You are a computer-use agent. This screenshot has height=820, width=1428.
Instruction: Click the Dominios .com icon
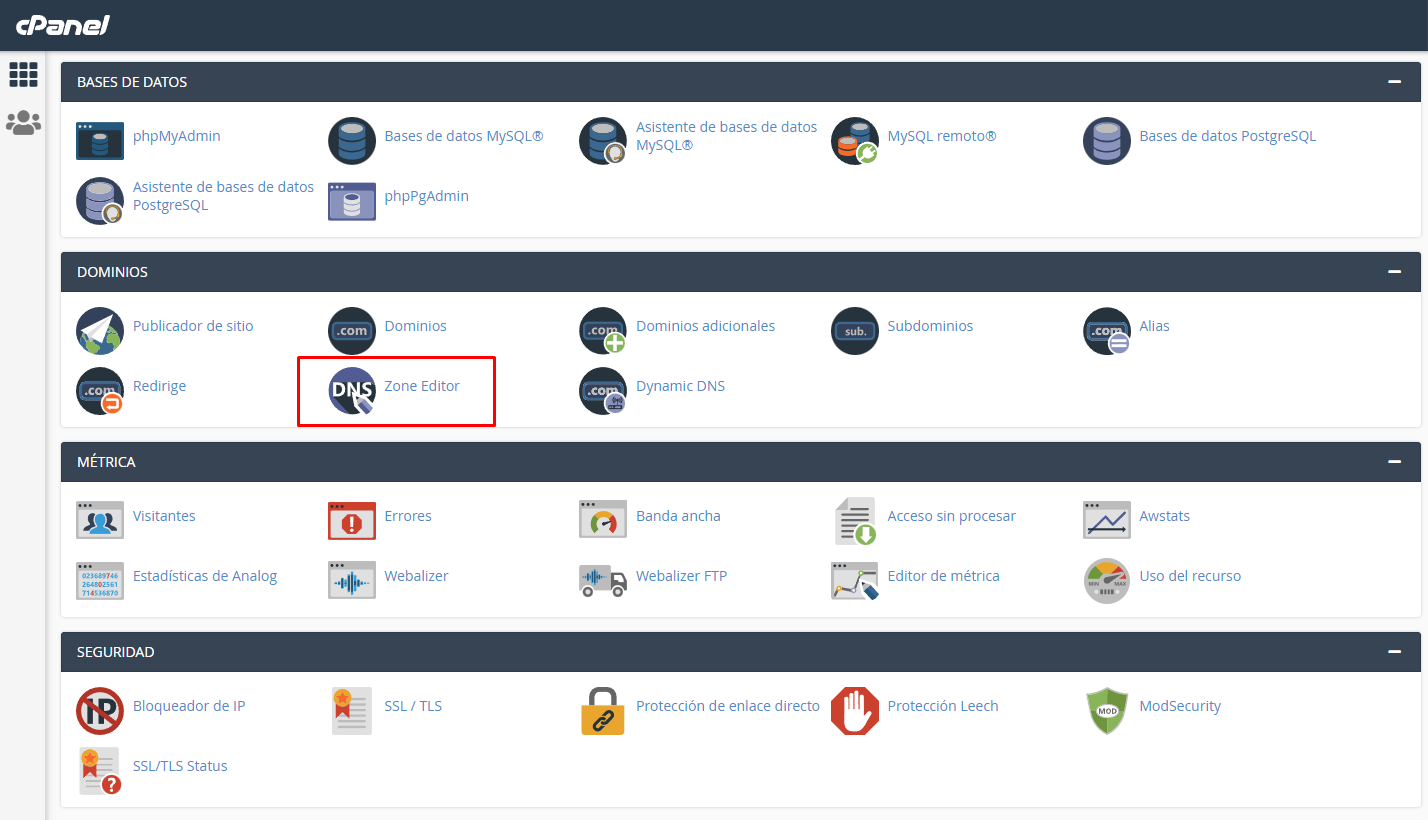[x=352, y=331]
